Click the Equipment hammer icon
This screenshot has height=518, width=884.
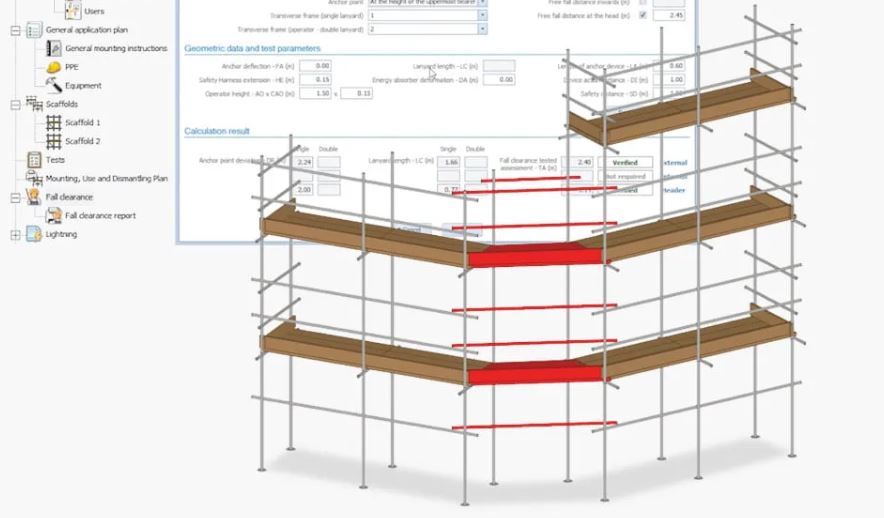(54, 85)
